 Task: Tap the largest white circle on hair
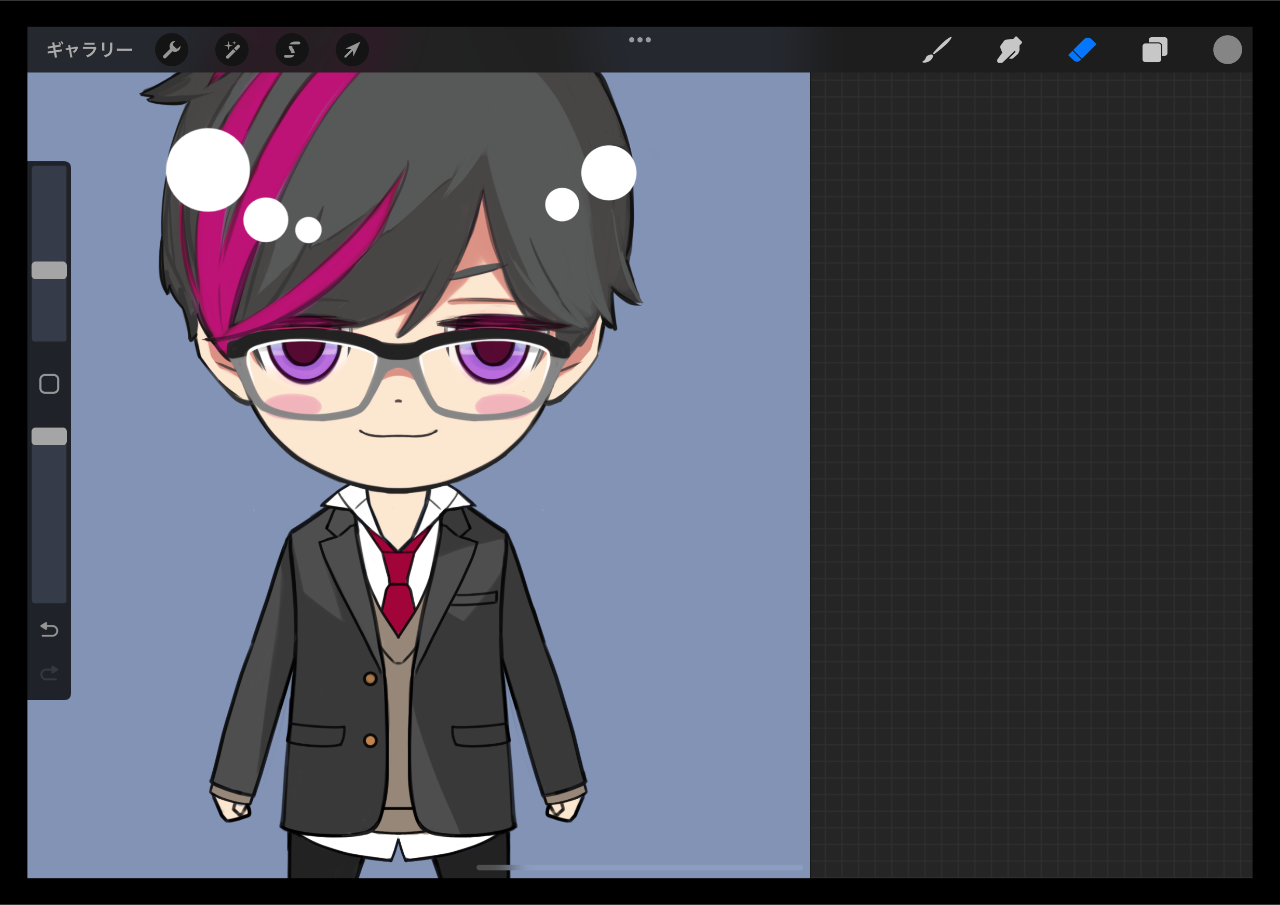pyautogui.click(x=208, y=170)
